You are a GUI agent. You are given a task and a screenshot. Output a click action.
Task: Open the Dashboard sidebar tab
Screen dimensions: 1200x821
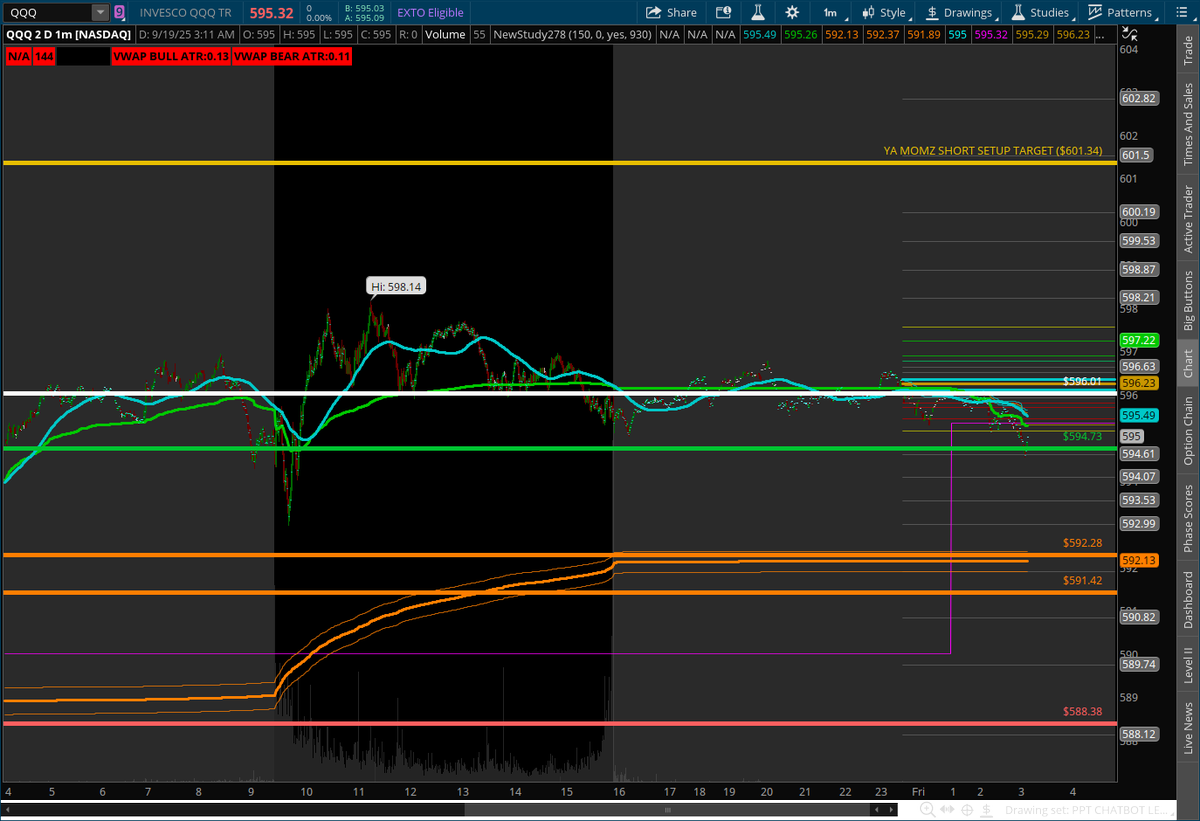pyautogui.click(x=1188, y=598)
